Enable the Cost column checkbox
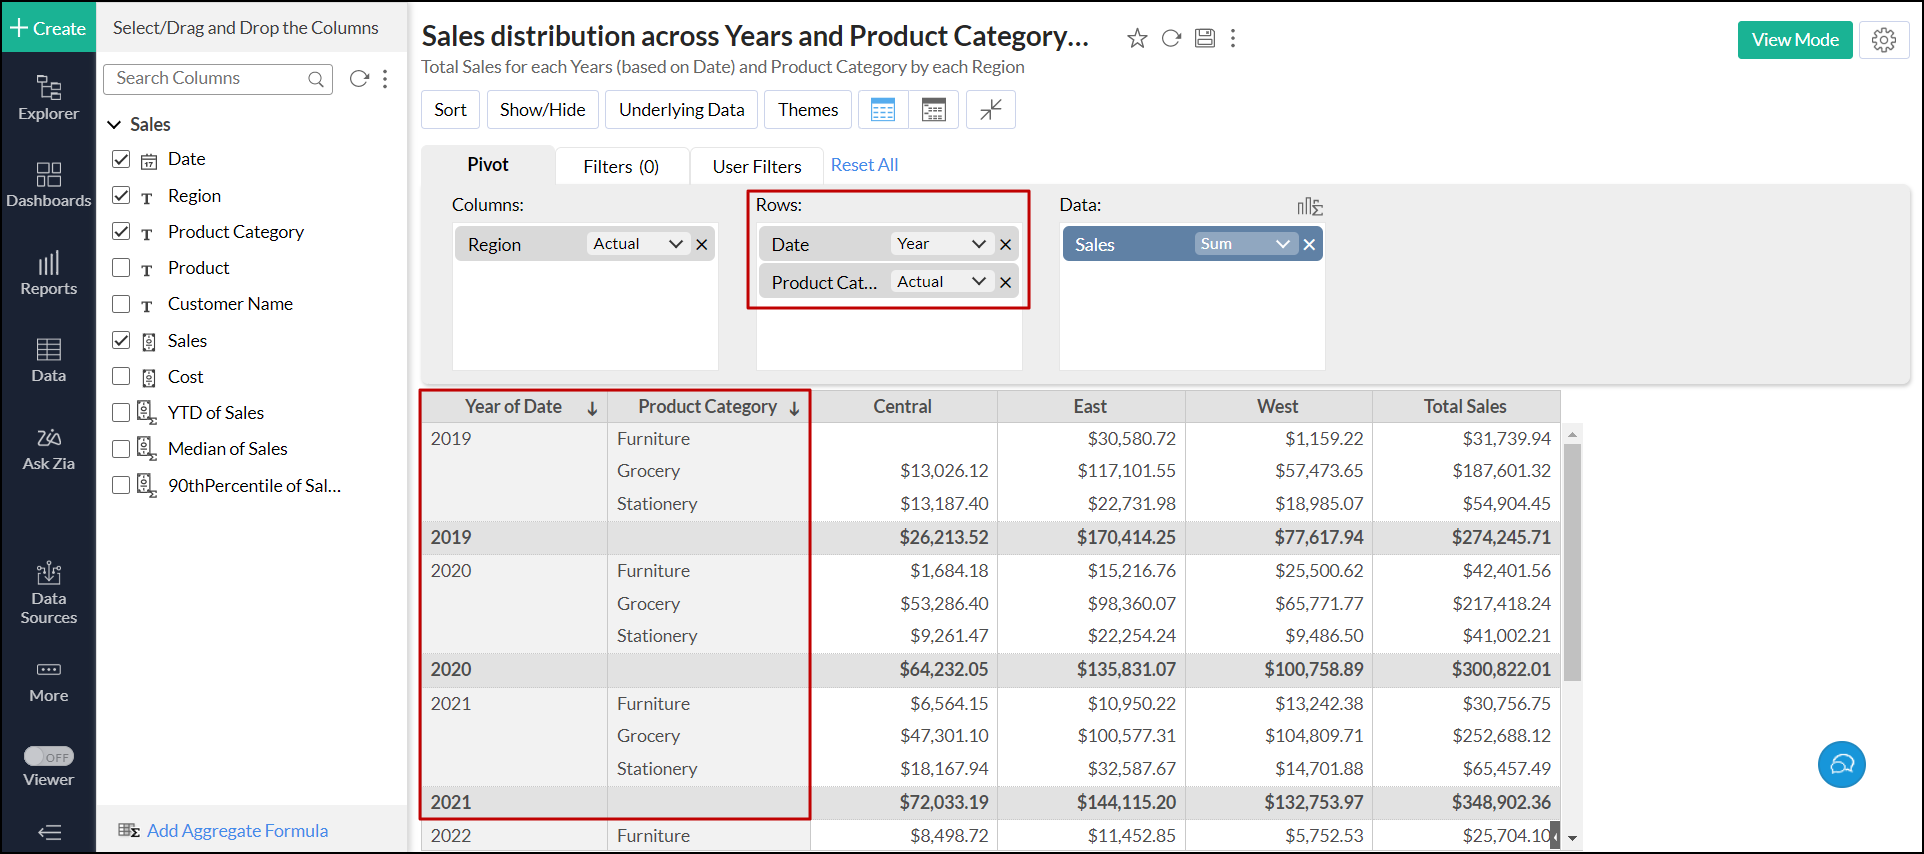This screenshot has width=1924, height=854. pyautogui.click(x=121, y=376)
